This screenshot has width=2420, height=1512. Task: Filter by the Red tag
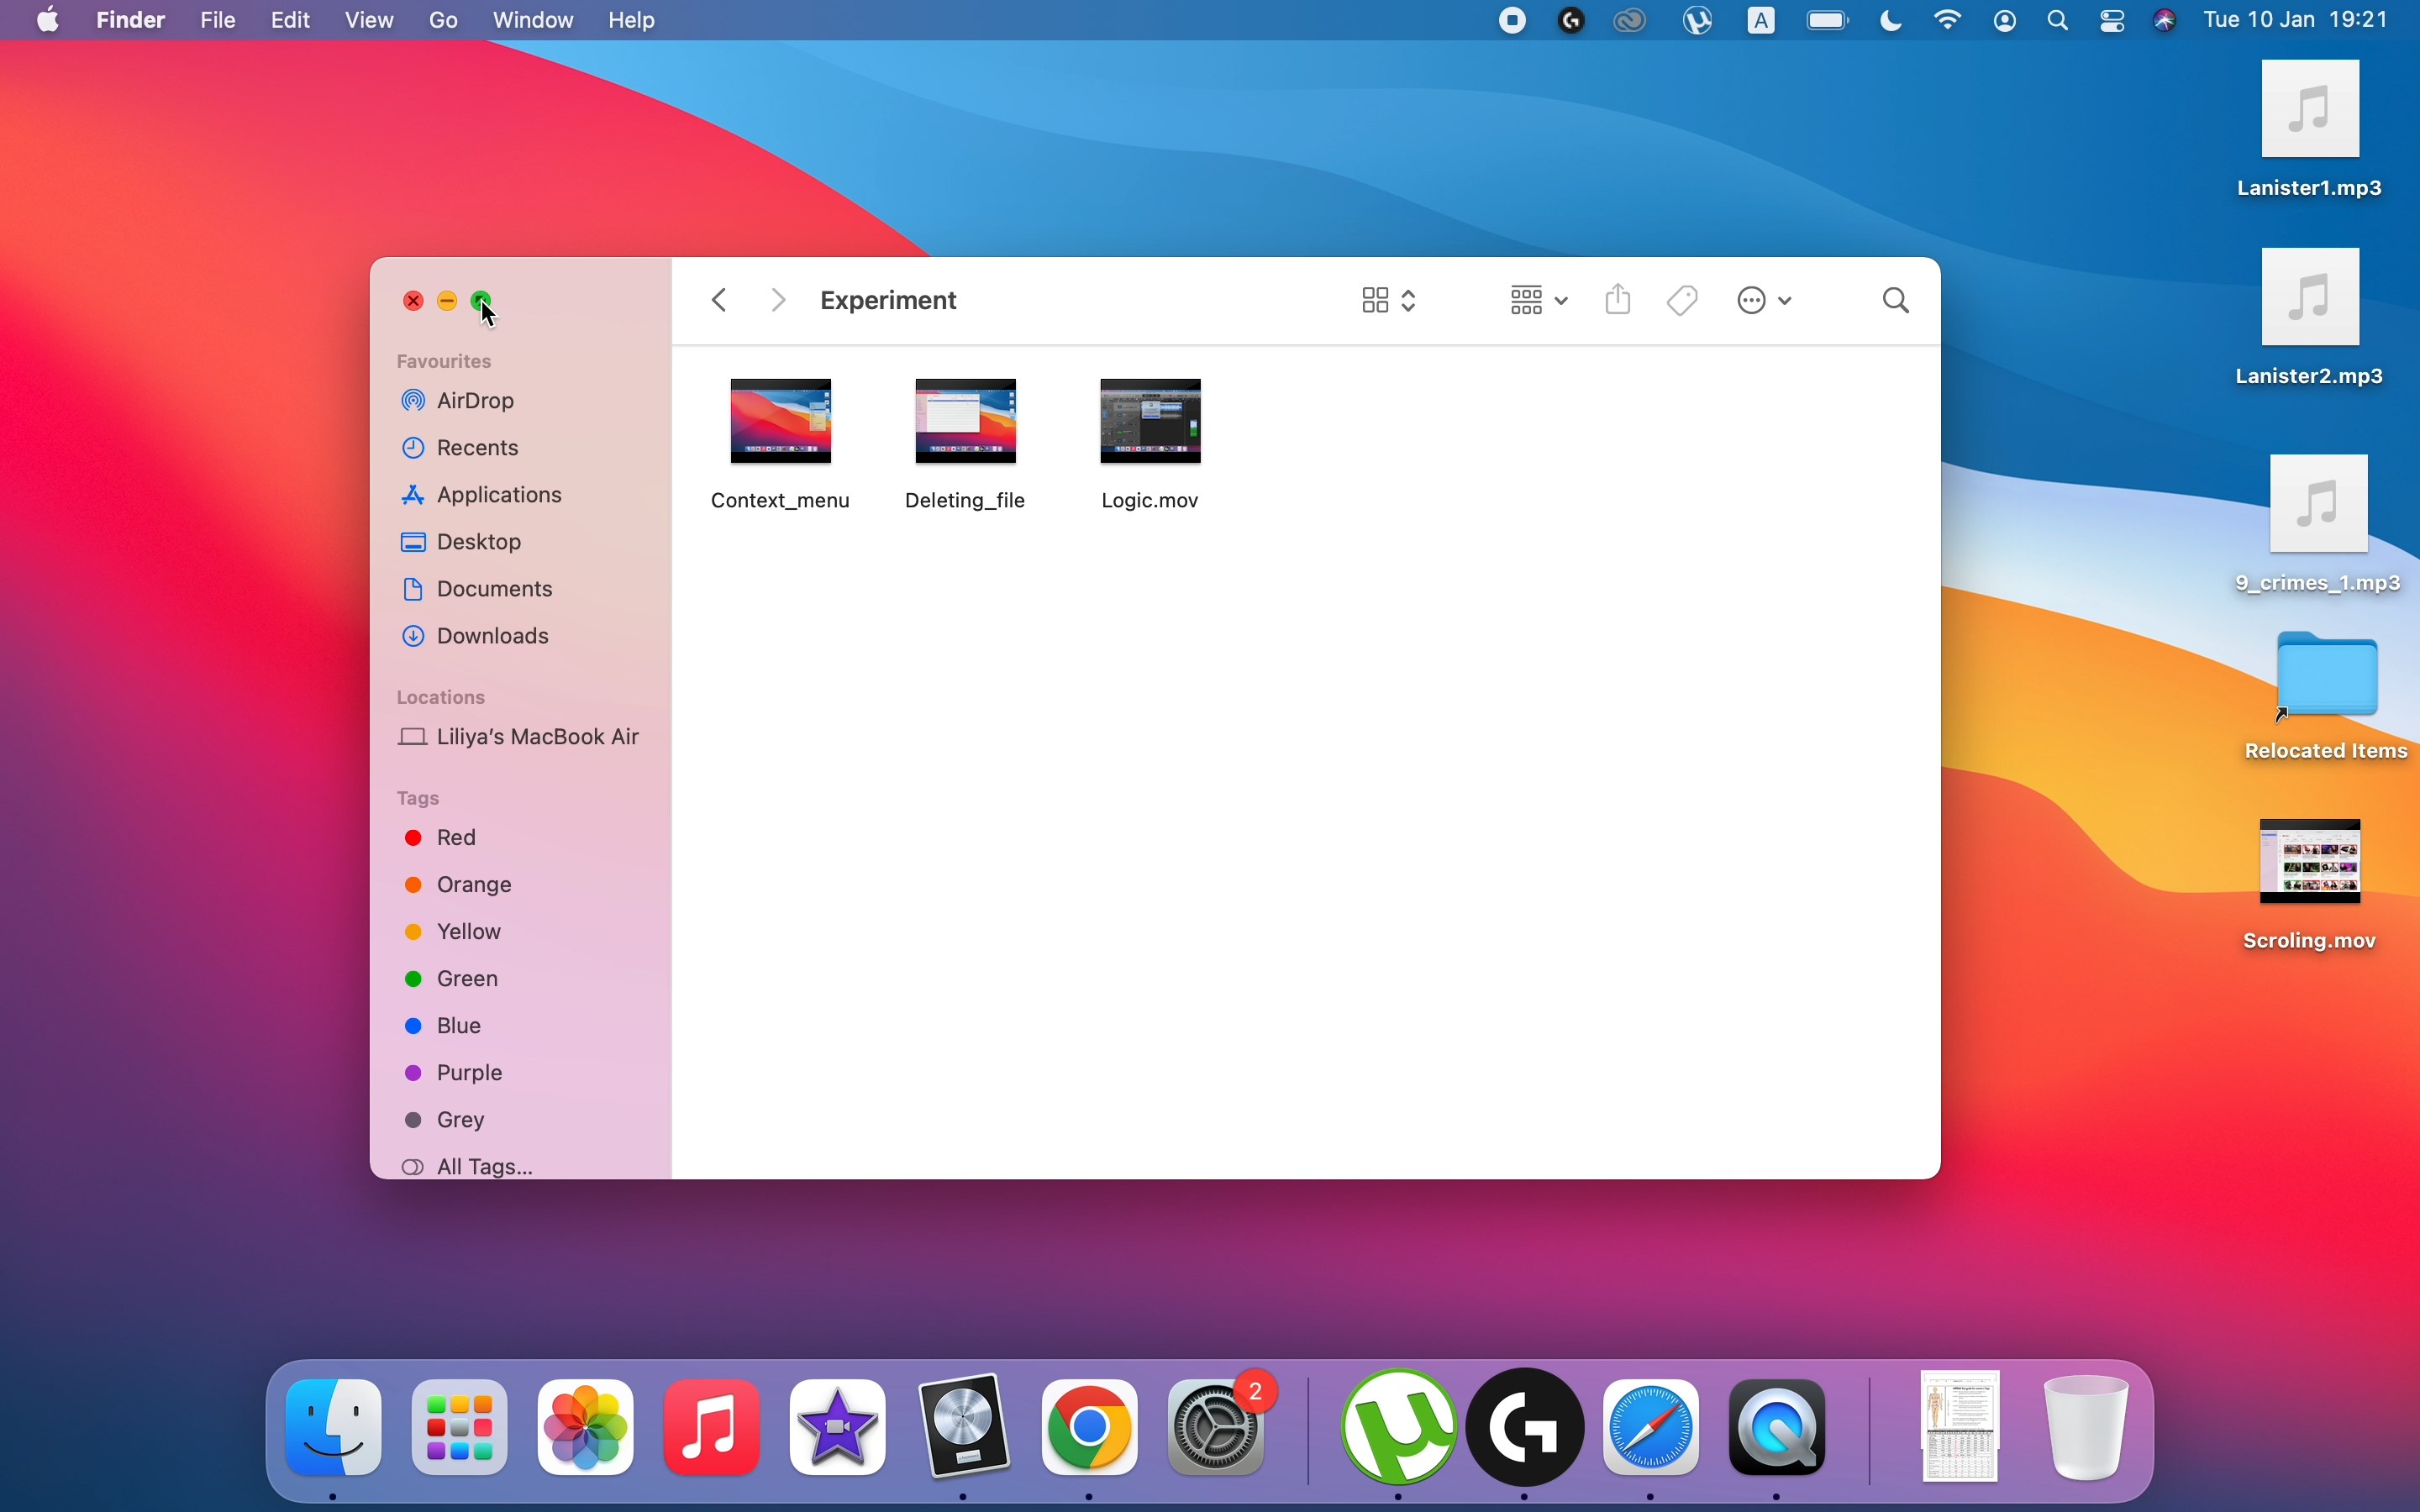click(x=442, y=838)
